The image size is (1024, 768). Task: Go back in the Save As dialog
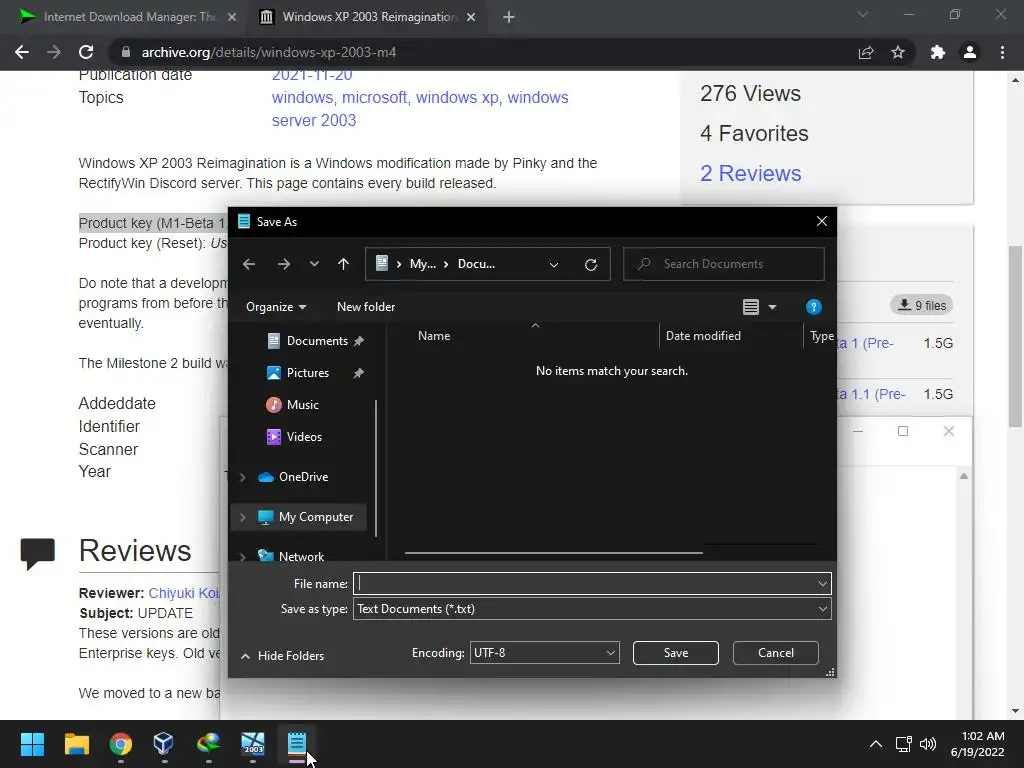click(x=249, y=264)
